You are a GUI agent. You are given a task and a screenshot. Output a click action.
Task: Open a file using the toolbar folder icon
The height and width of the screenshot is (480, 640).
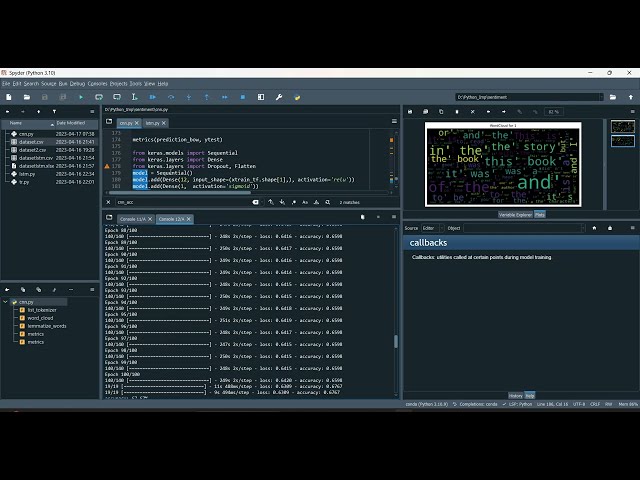[27, 97]
